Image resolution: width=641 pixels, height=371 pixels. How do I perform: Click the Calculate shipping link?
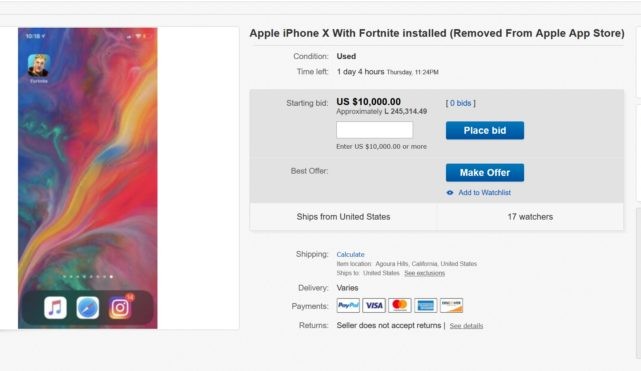(350, 254)
